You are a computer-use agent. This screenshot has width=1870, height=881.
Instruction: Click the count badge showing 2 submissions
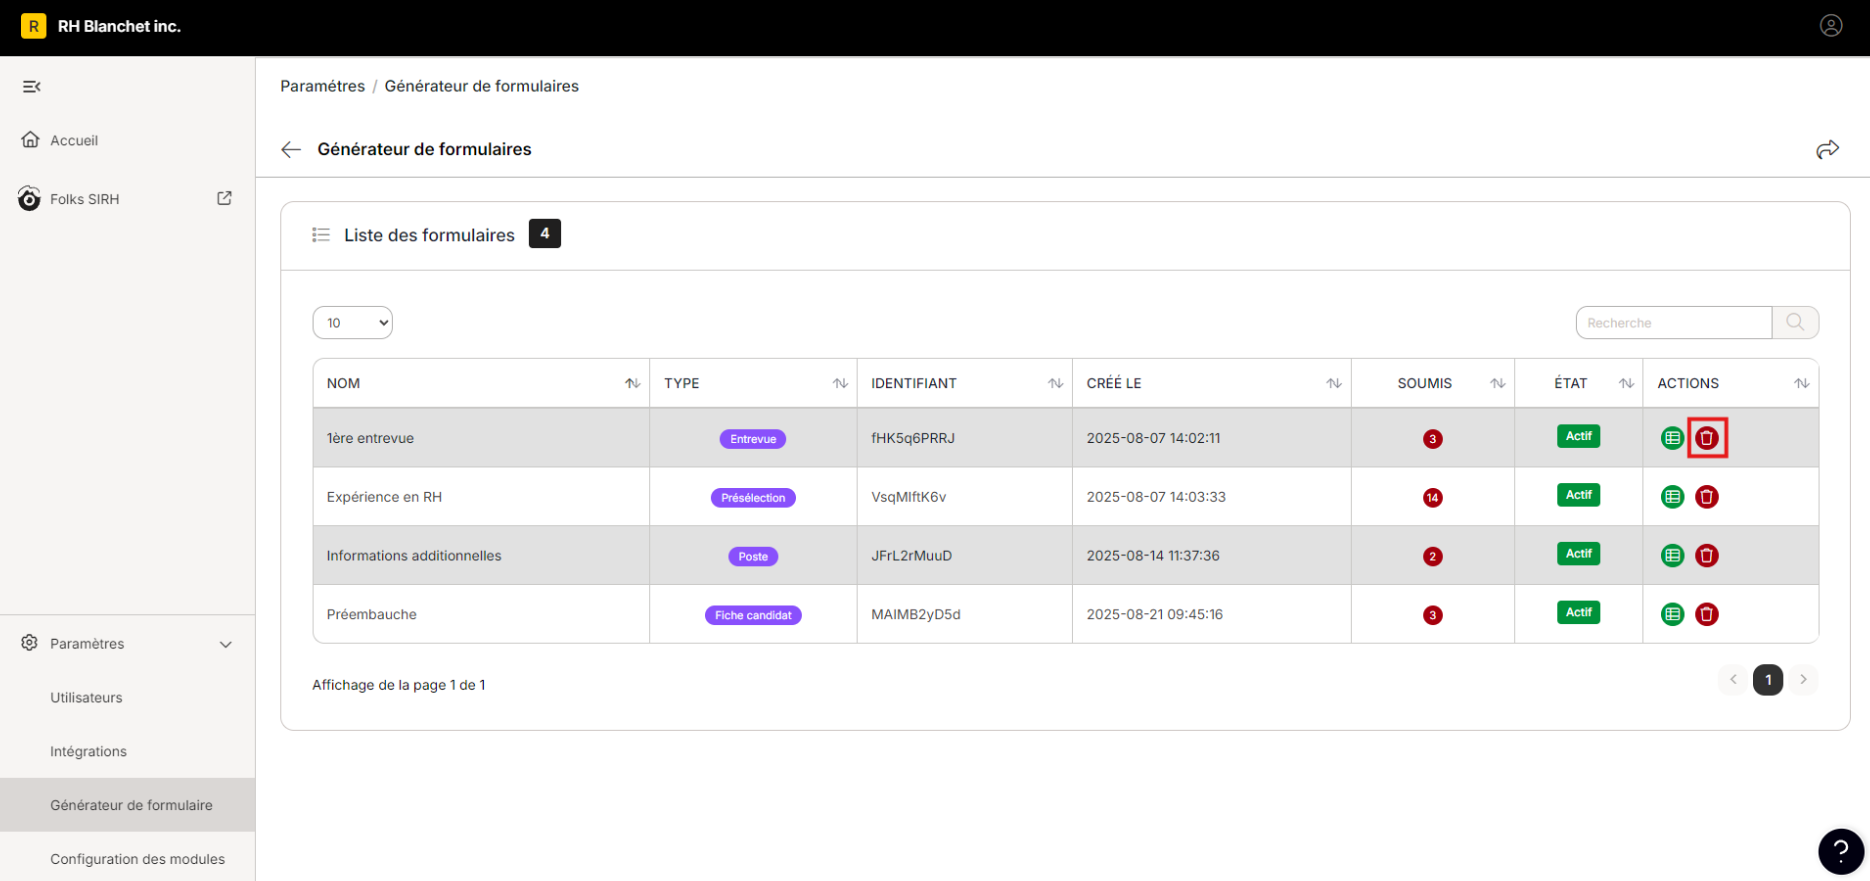click(1433, 557)
